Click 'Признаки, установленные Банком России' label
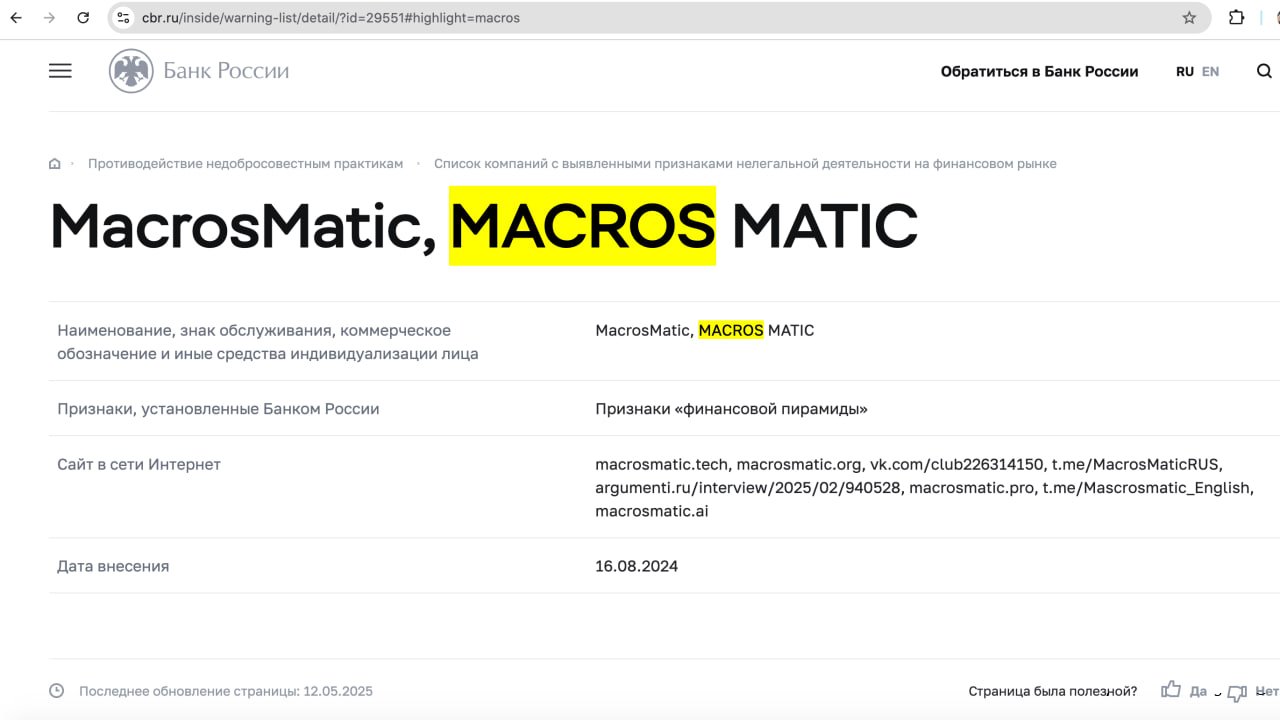 click(x=218, y=409)
